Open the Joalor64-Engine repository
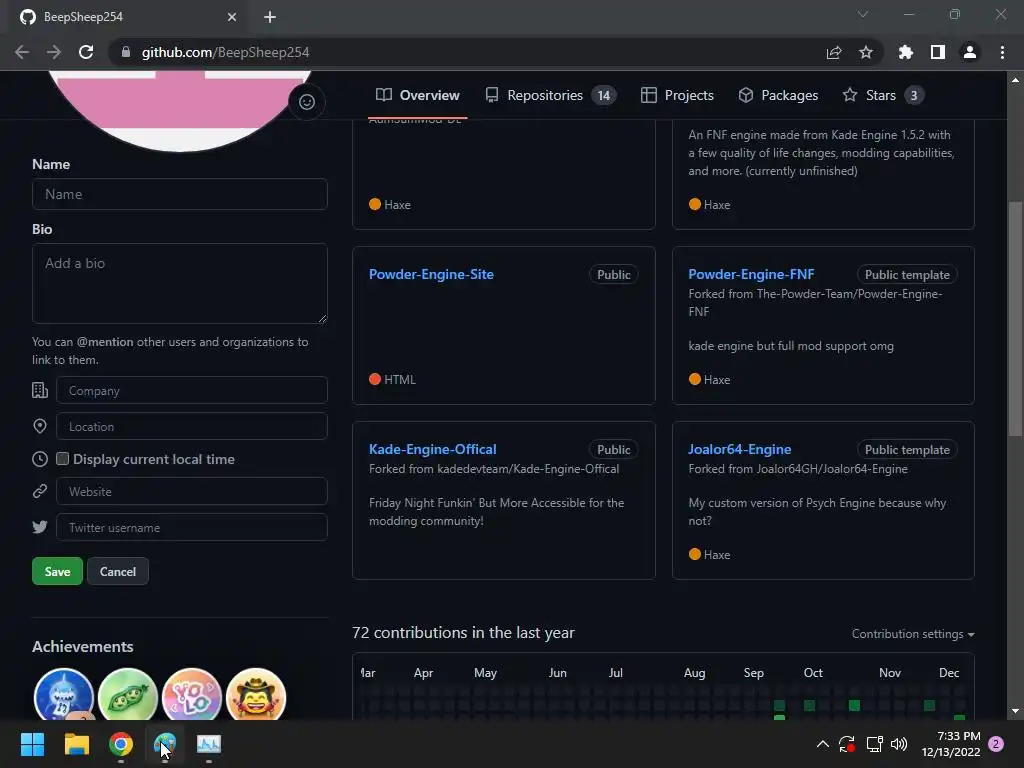 [739, 449]
